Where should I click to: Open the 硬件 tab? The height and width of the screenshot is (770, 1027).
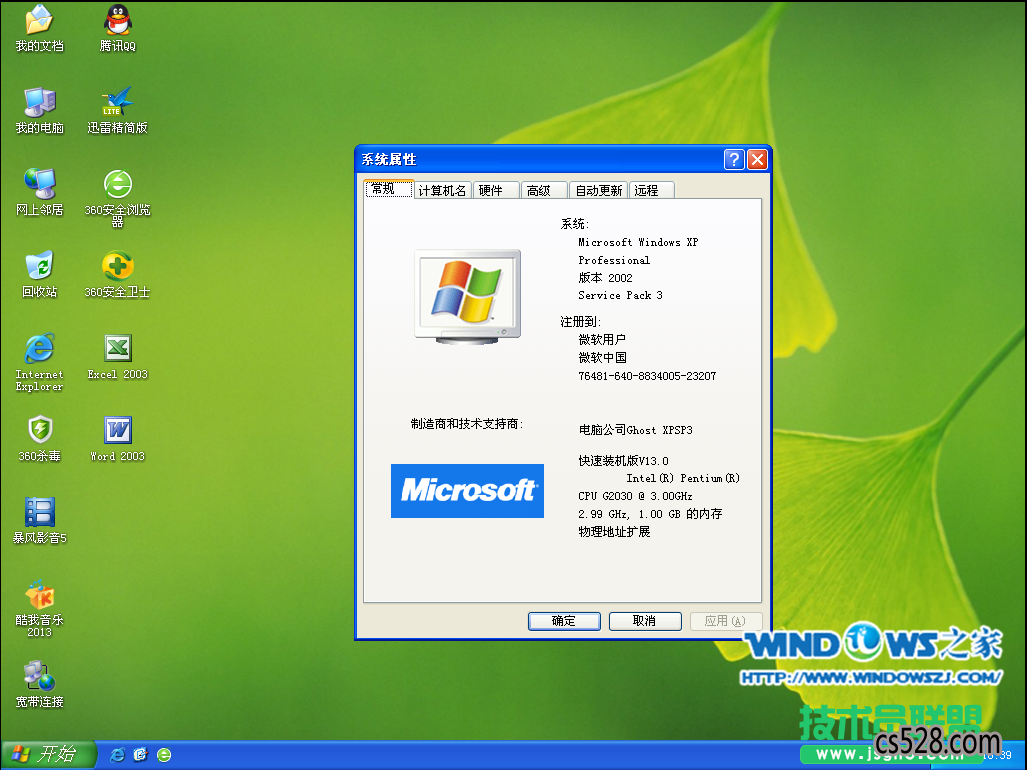pyautogui.click(x=495, y=190)
